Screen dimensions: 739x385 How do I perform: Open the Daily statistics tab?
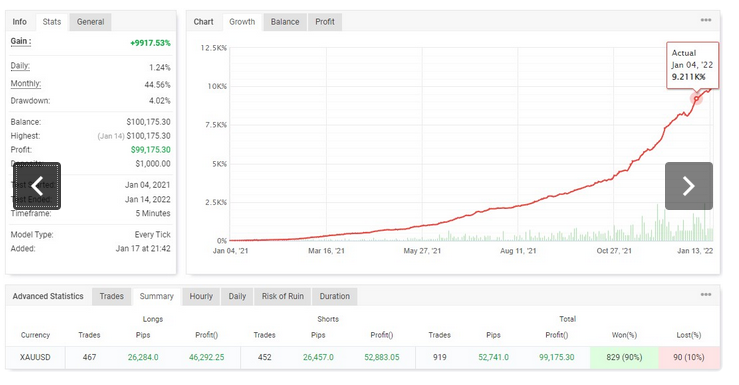(238, 296)
